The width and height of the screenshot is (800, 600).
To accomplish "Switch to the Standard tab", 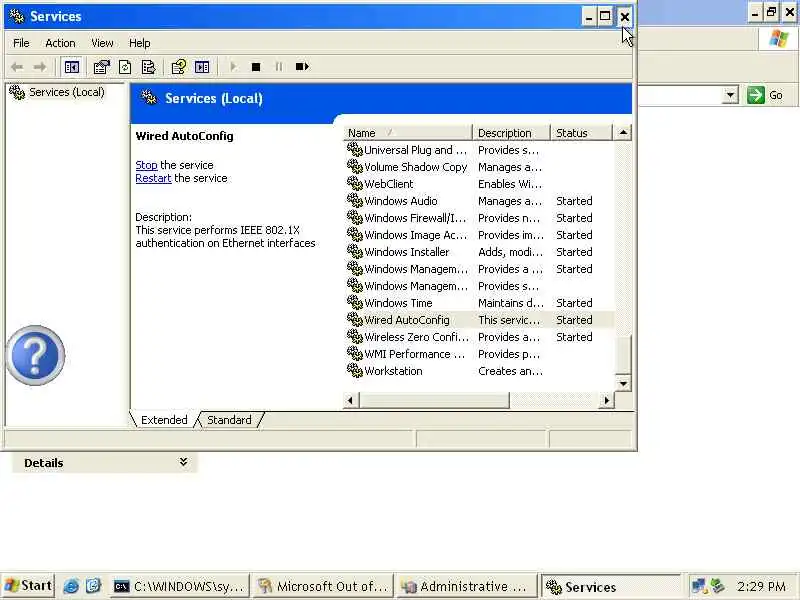I will (229, 420).
